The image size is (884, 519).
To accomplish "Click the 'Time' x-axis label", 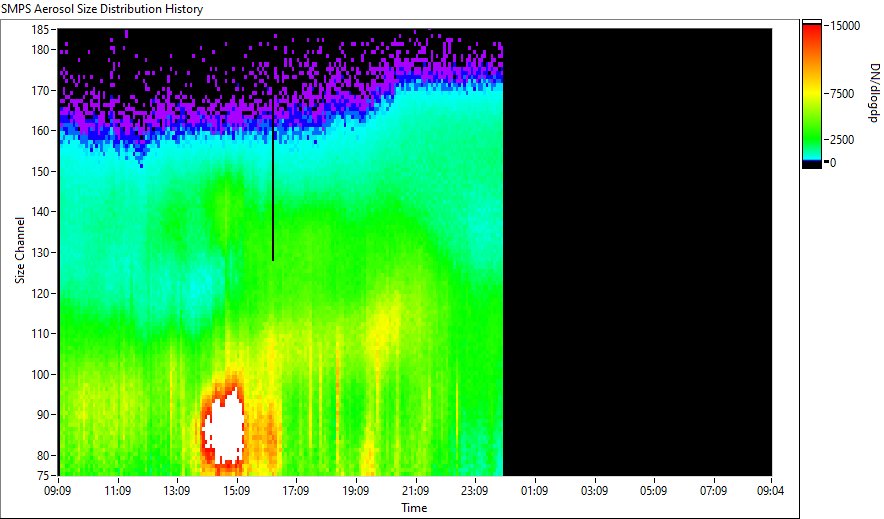I will (x=414, y=508).
